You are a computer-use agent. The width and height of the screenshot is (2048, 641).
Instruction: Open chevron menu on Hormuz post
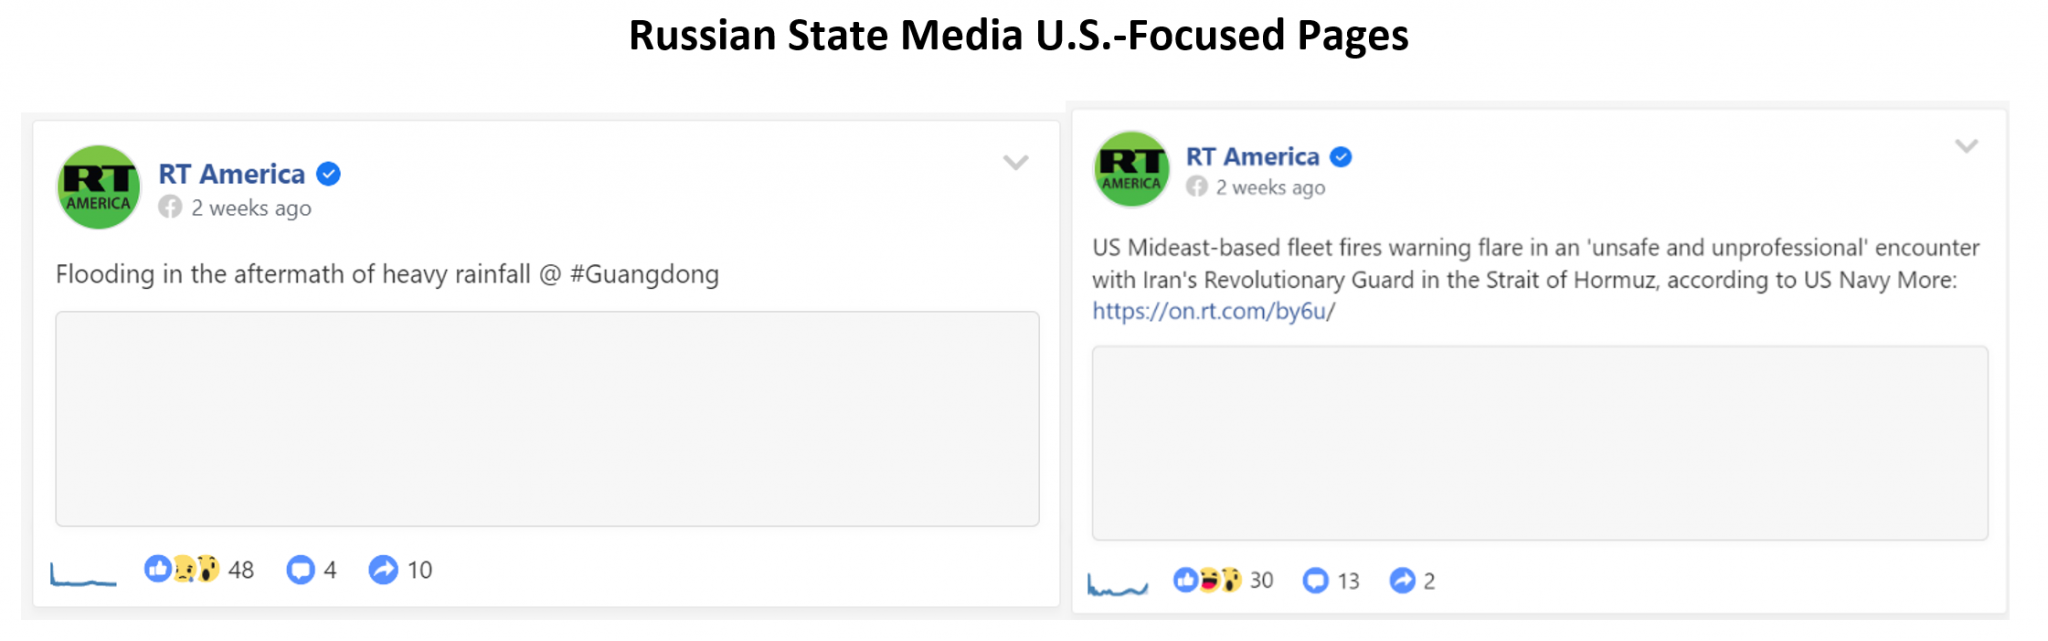coord(1967,147)
